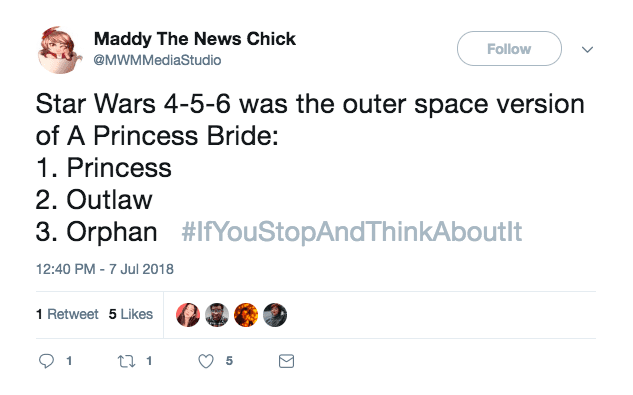The width and height of the screenshot is (633, 395).
Task: Click the reply count number 1
Action: pyautogui.click(x=69, y=361)
